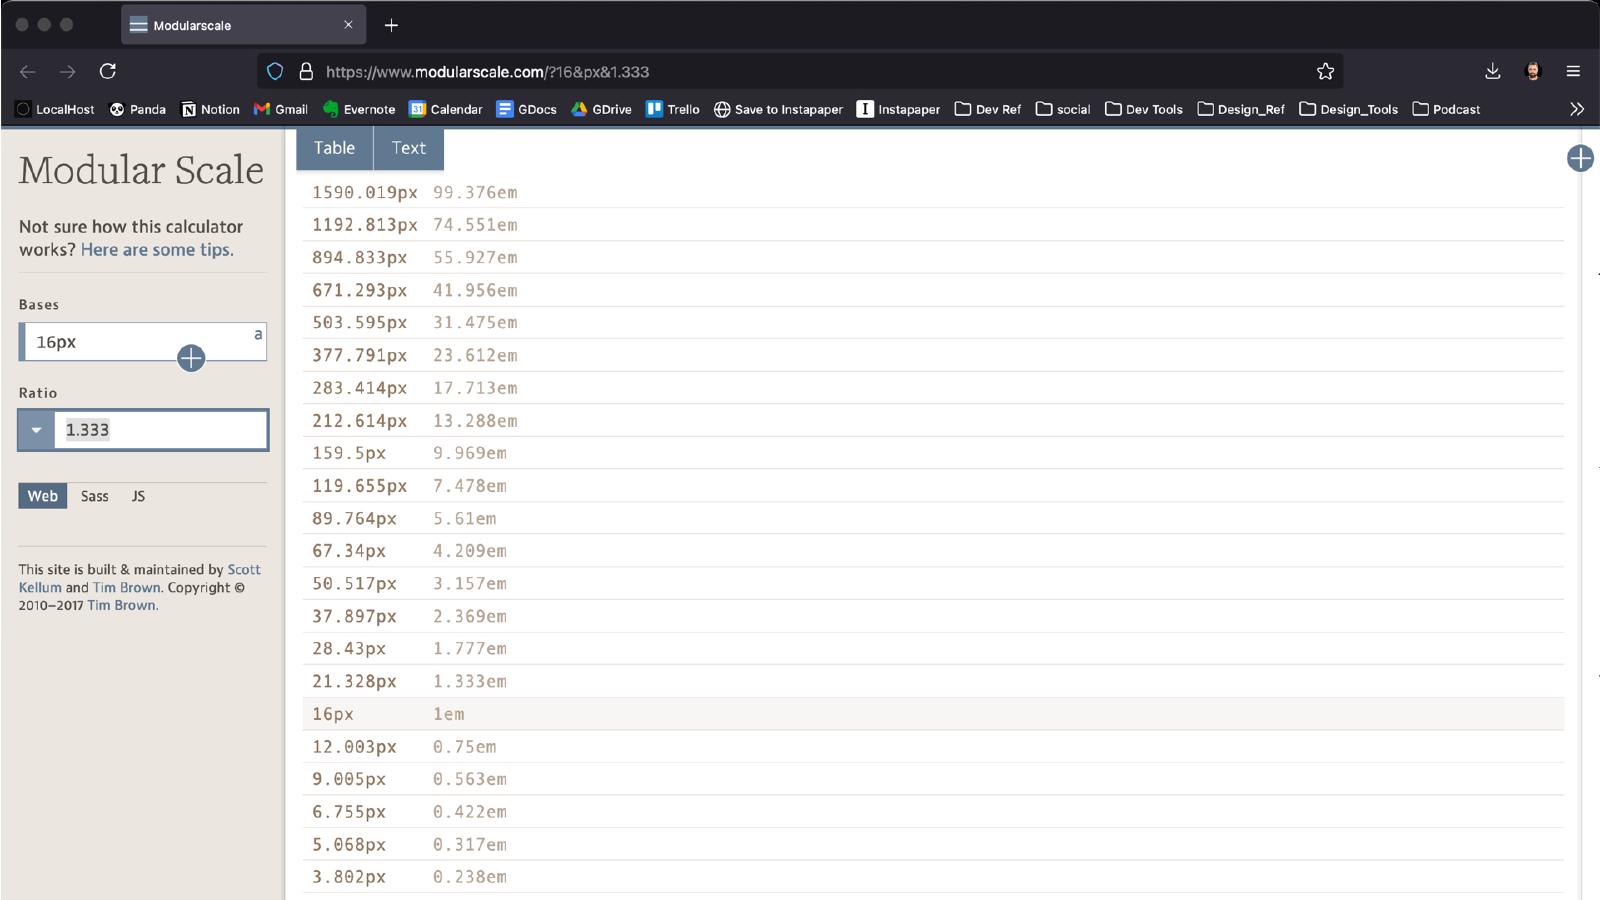
Task: Click the shield tracking protection icon
Action: (275, 71)
